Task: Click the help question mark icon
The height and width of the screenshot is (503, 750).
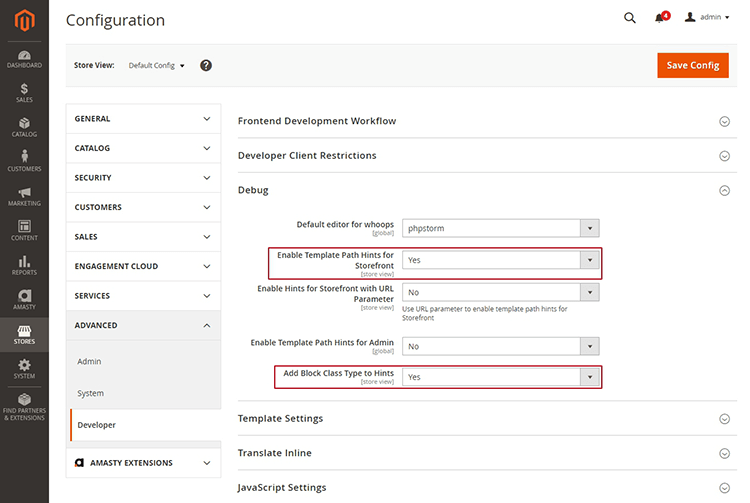Action: 206,65
